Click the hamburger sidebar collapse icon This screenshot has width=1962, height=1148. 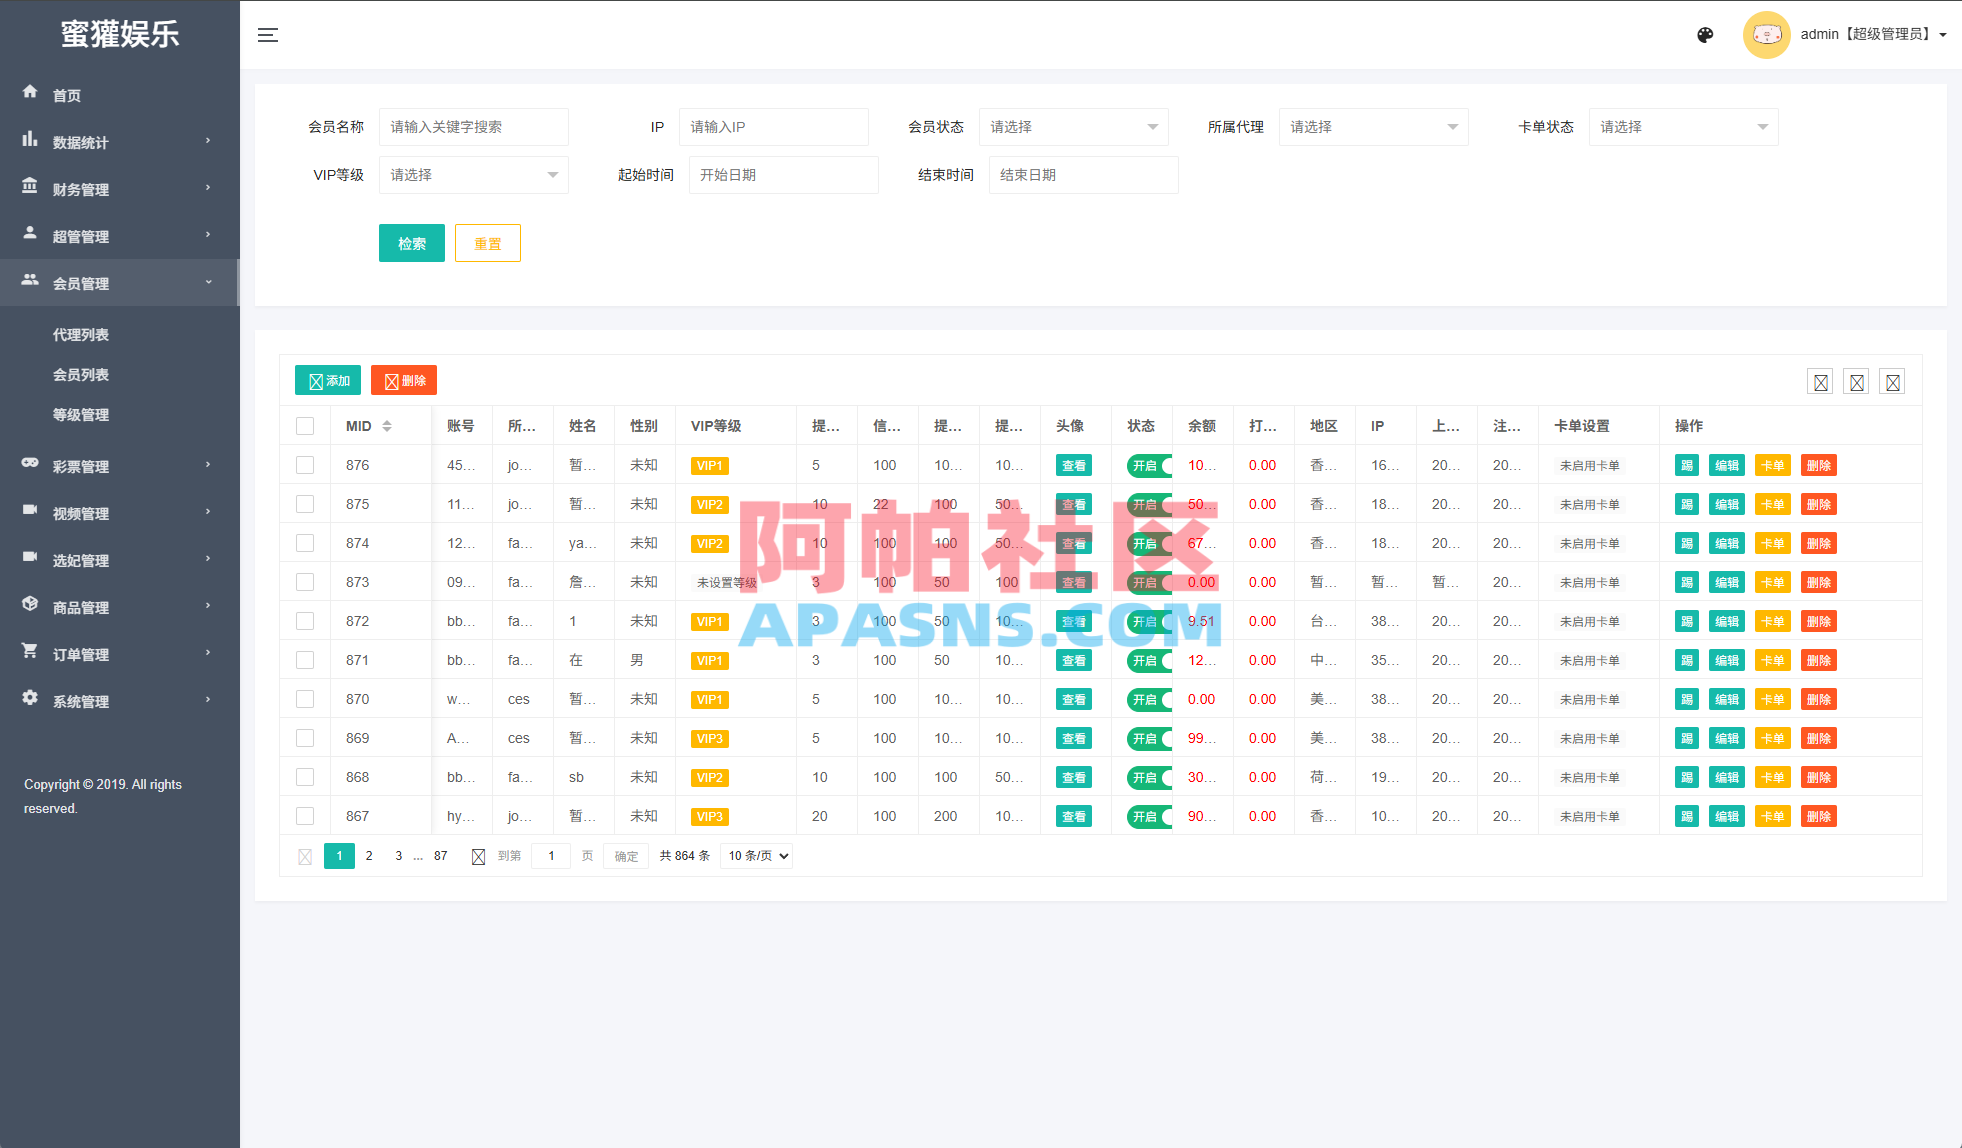tap(267, 35)
